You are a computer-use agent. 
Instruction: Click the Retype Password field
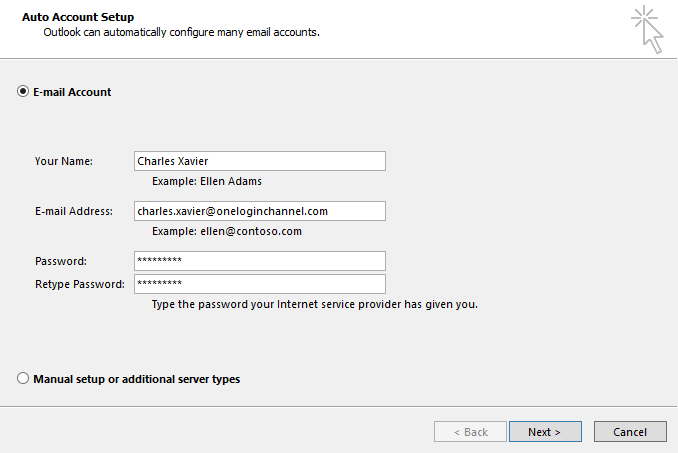point(260,284)
